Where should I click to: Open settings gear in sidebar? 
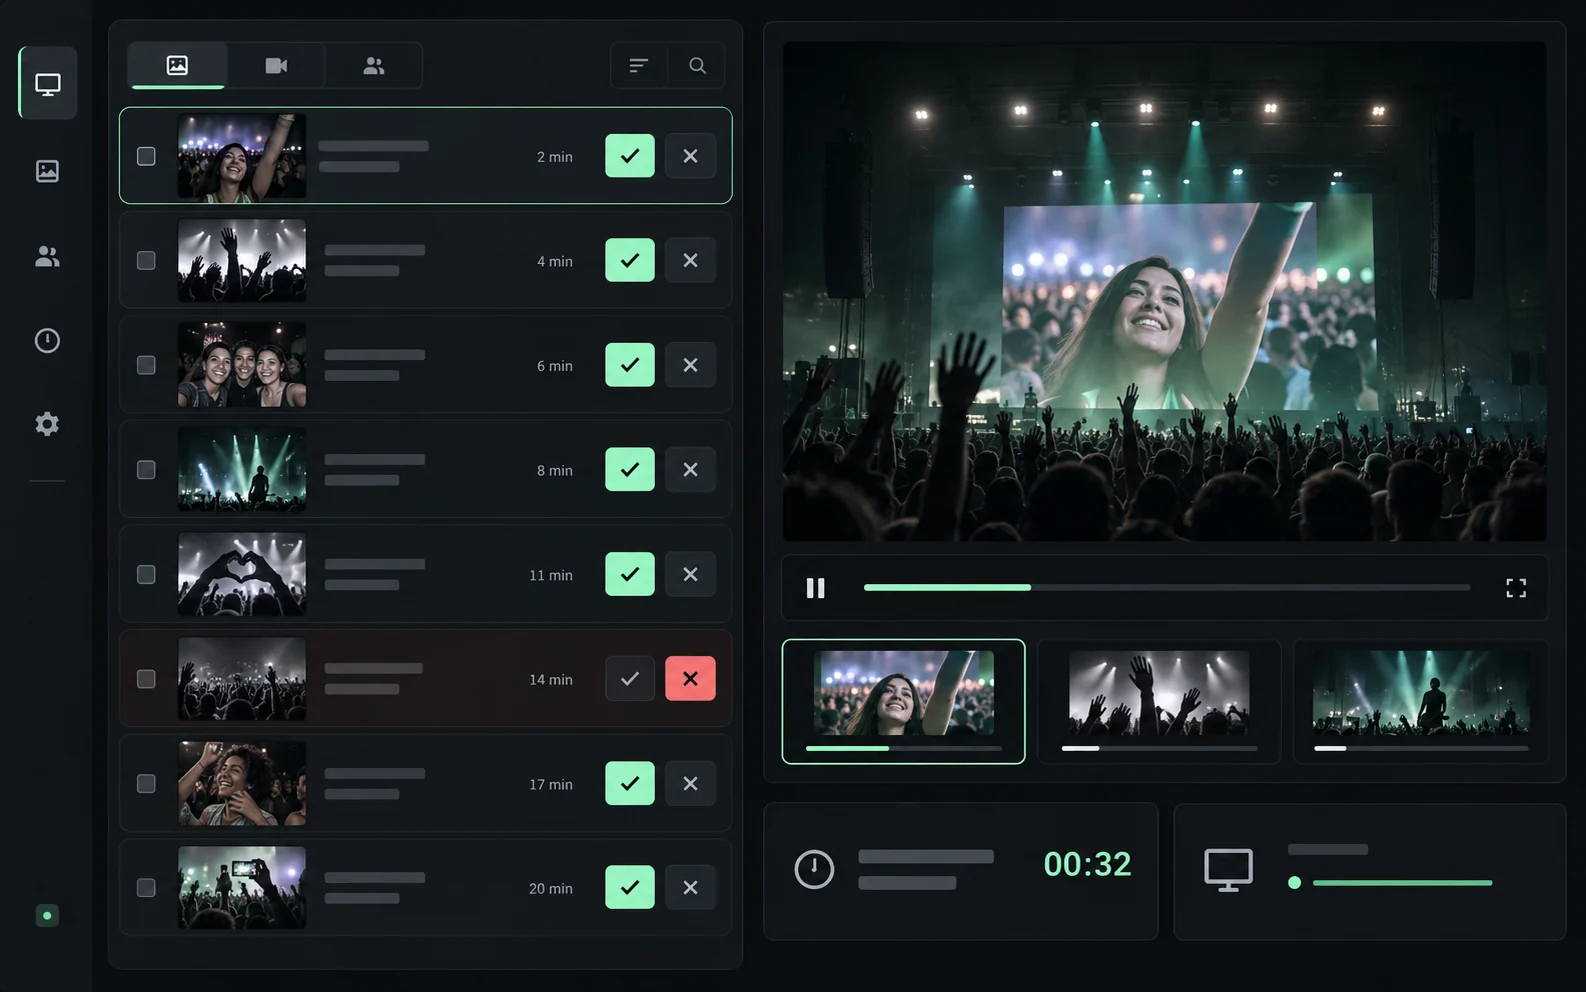pos(47,424)
